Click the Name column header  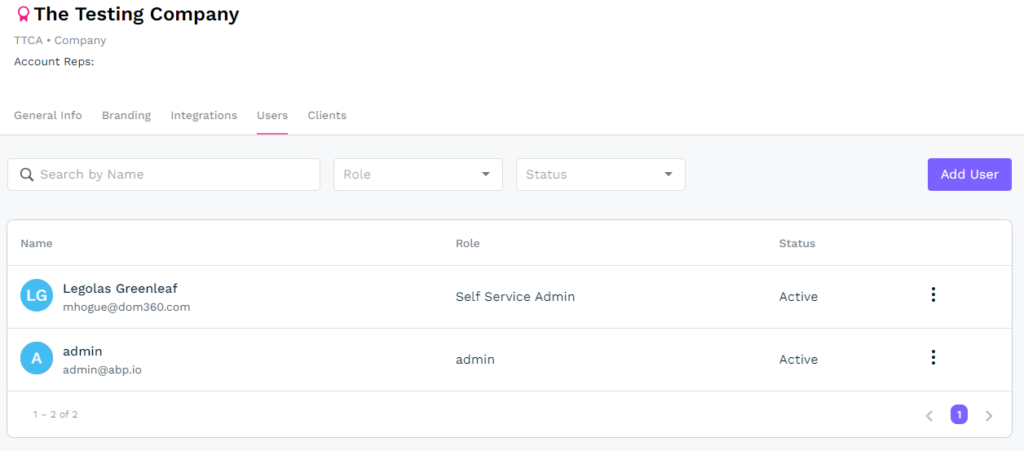pyautogui.click(x=37, y=243)
